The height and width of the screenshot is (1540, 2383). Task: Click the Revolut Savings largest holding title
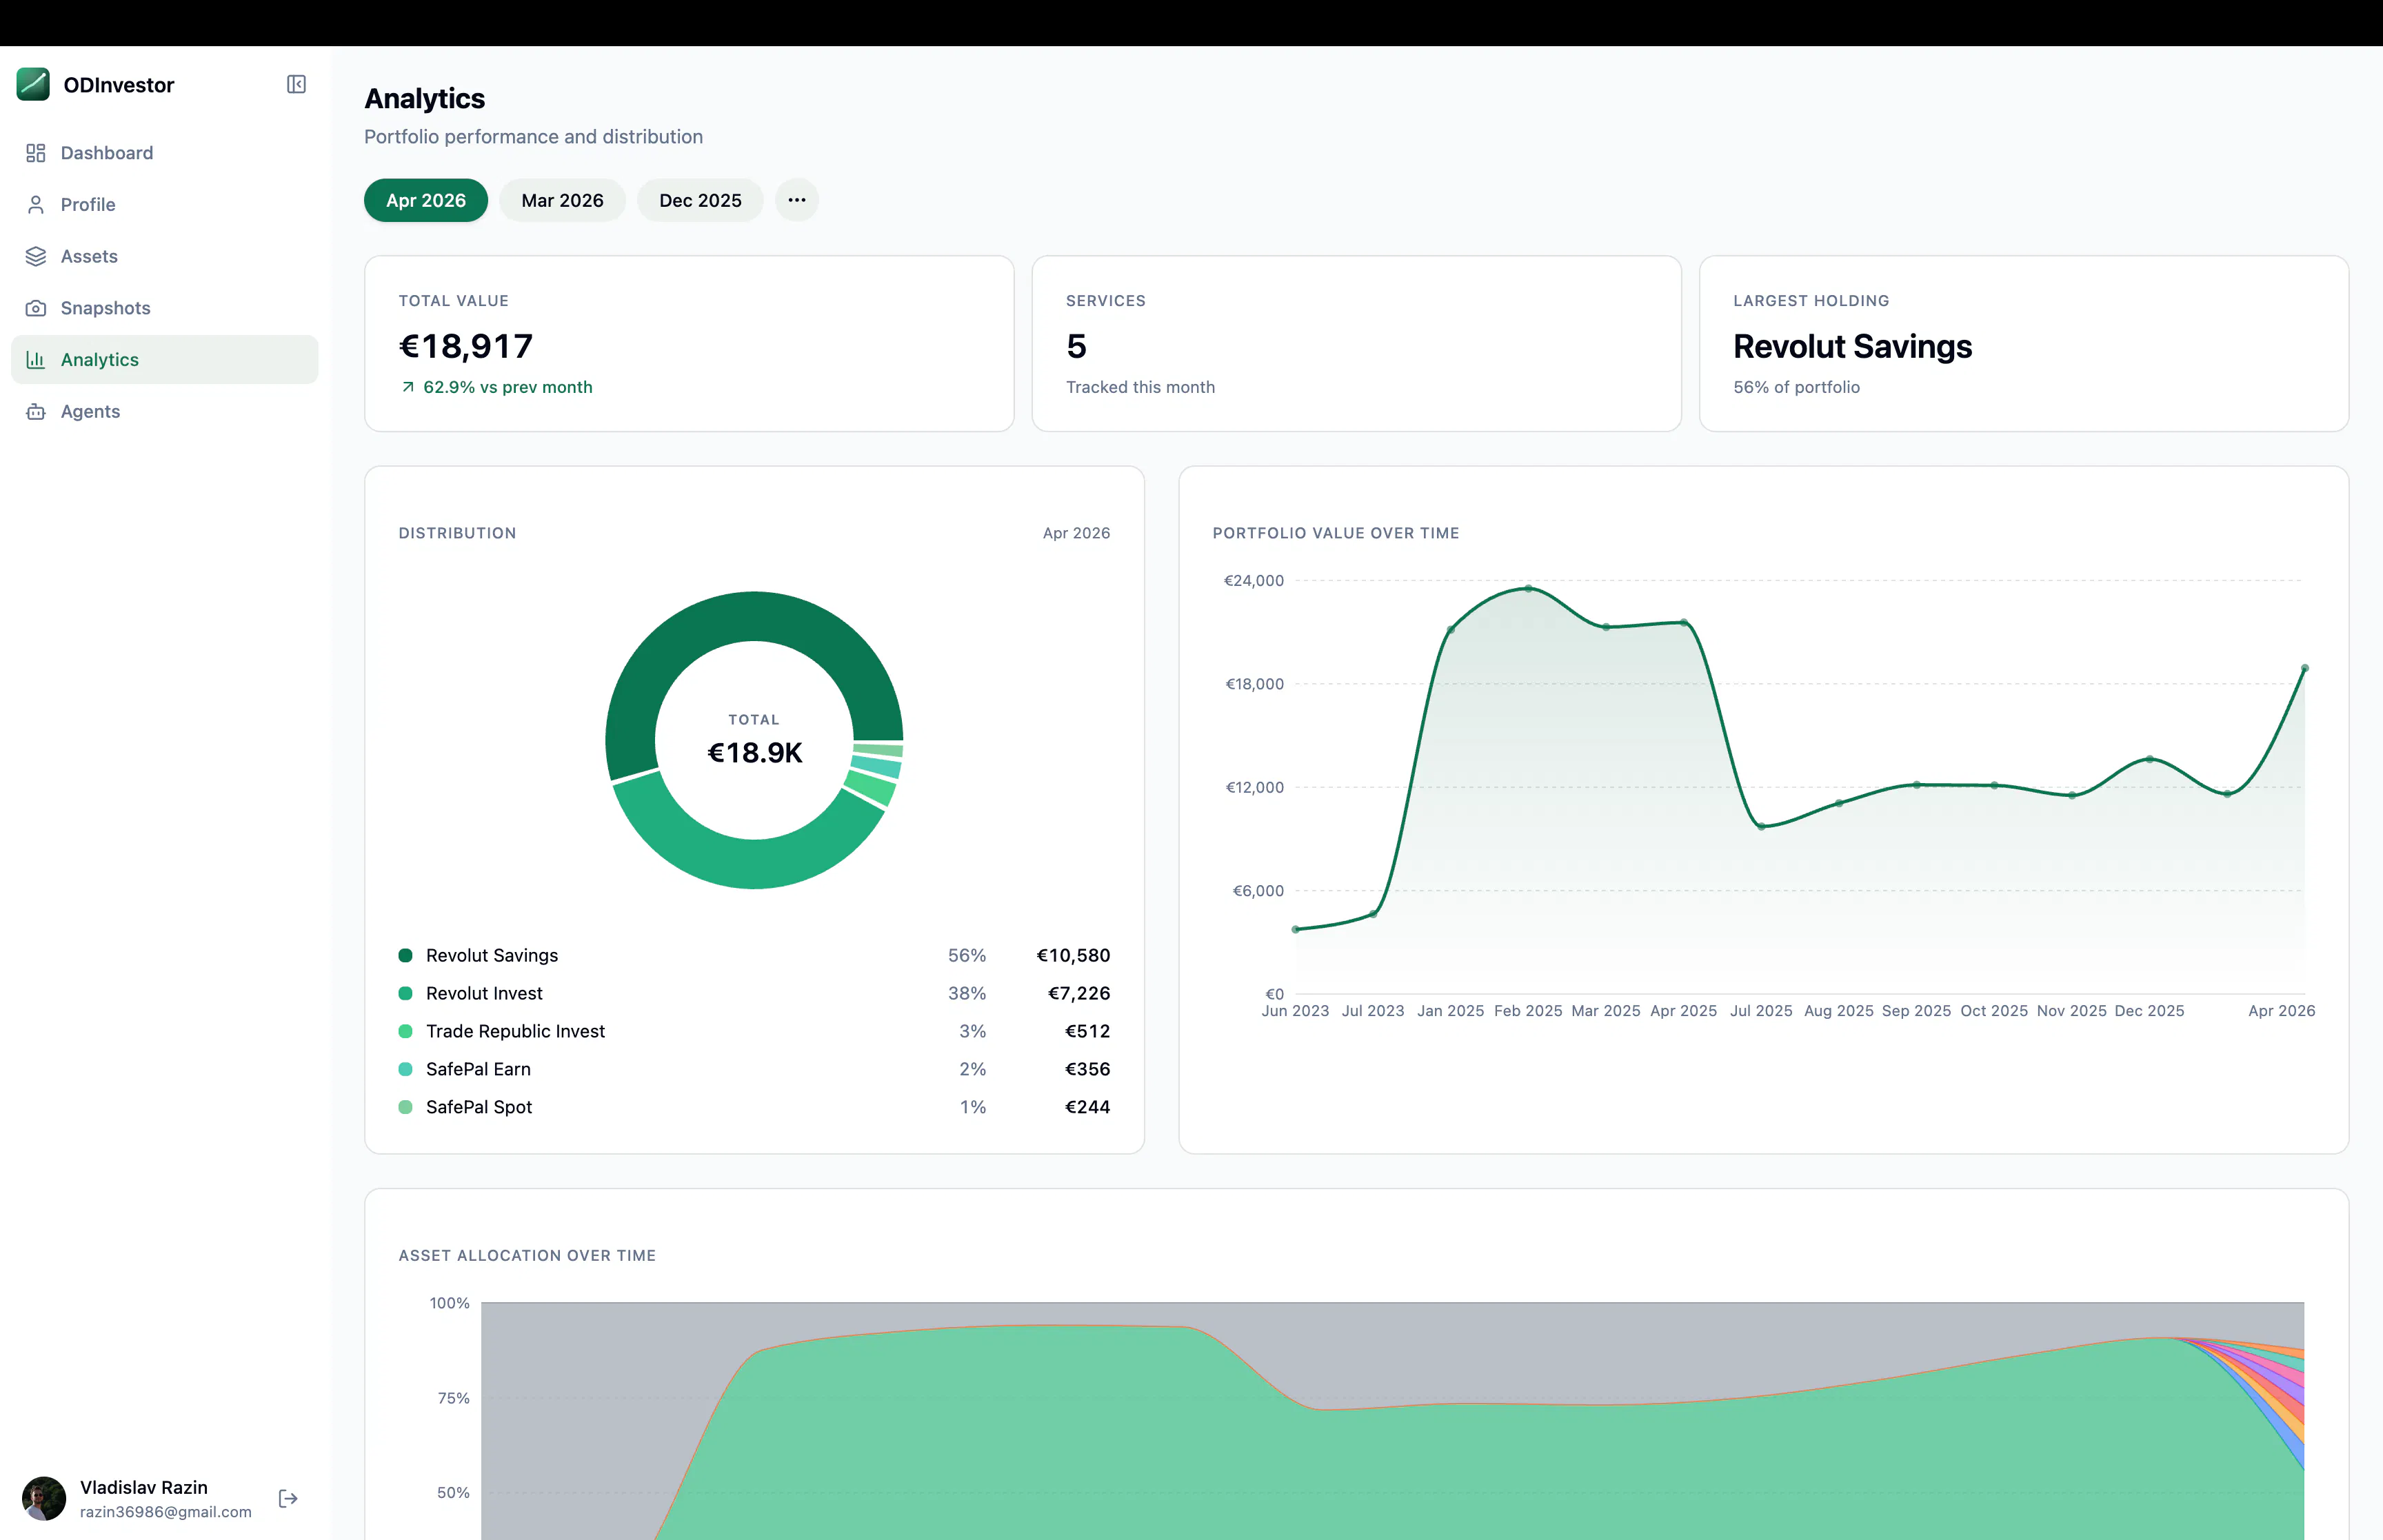(x=1852, y=346)
